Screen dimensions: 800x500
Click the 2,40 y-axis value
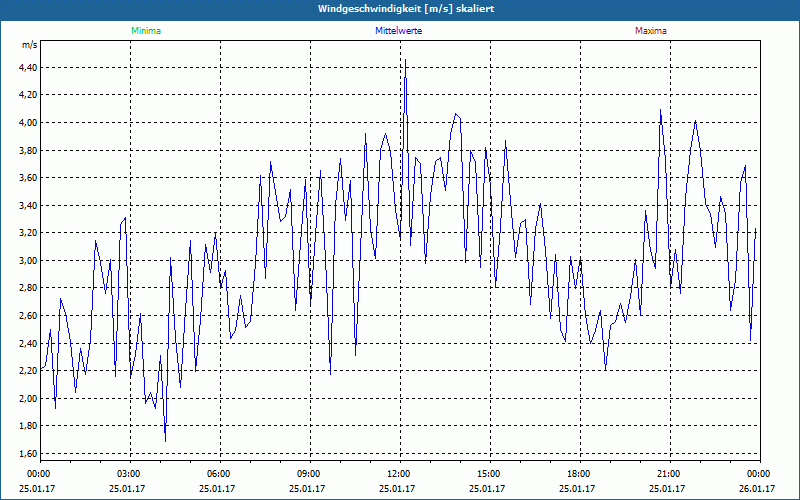click(29, 343)
